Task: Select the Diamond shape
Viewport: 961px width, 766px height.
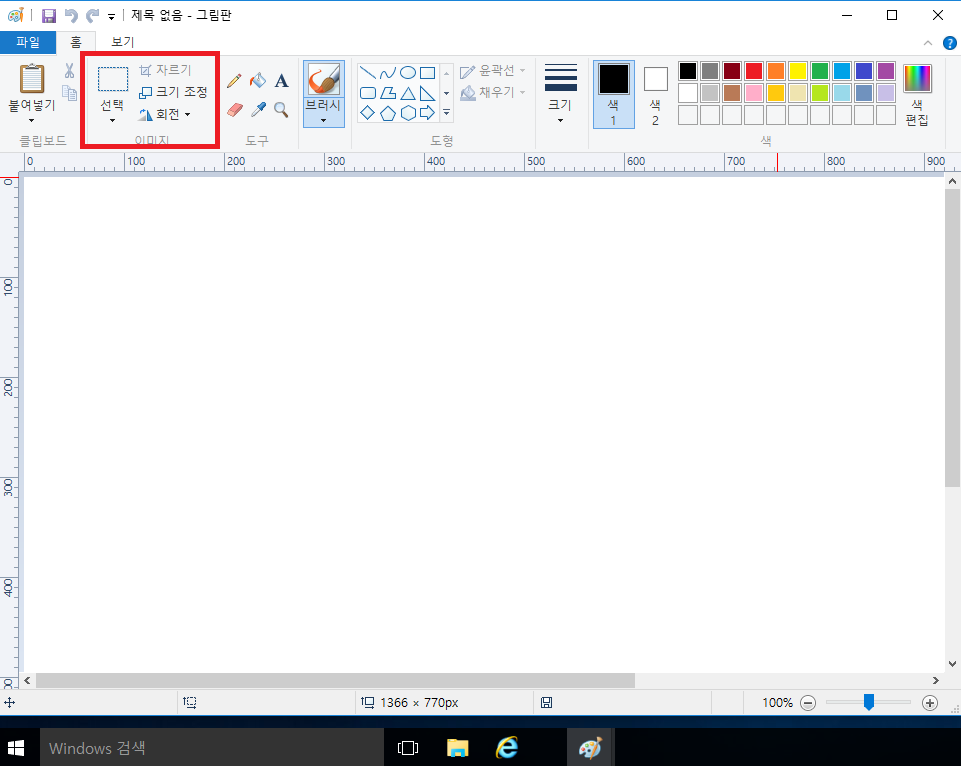Action: 368,113
